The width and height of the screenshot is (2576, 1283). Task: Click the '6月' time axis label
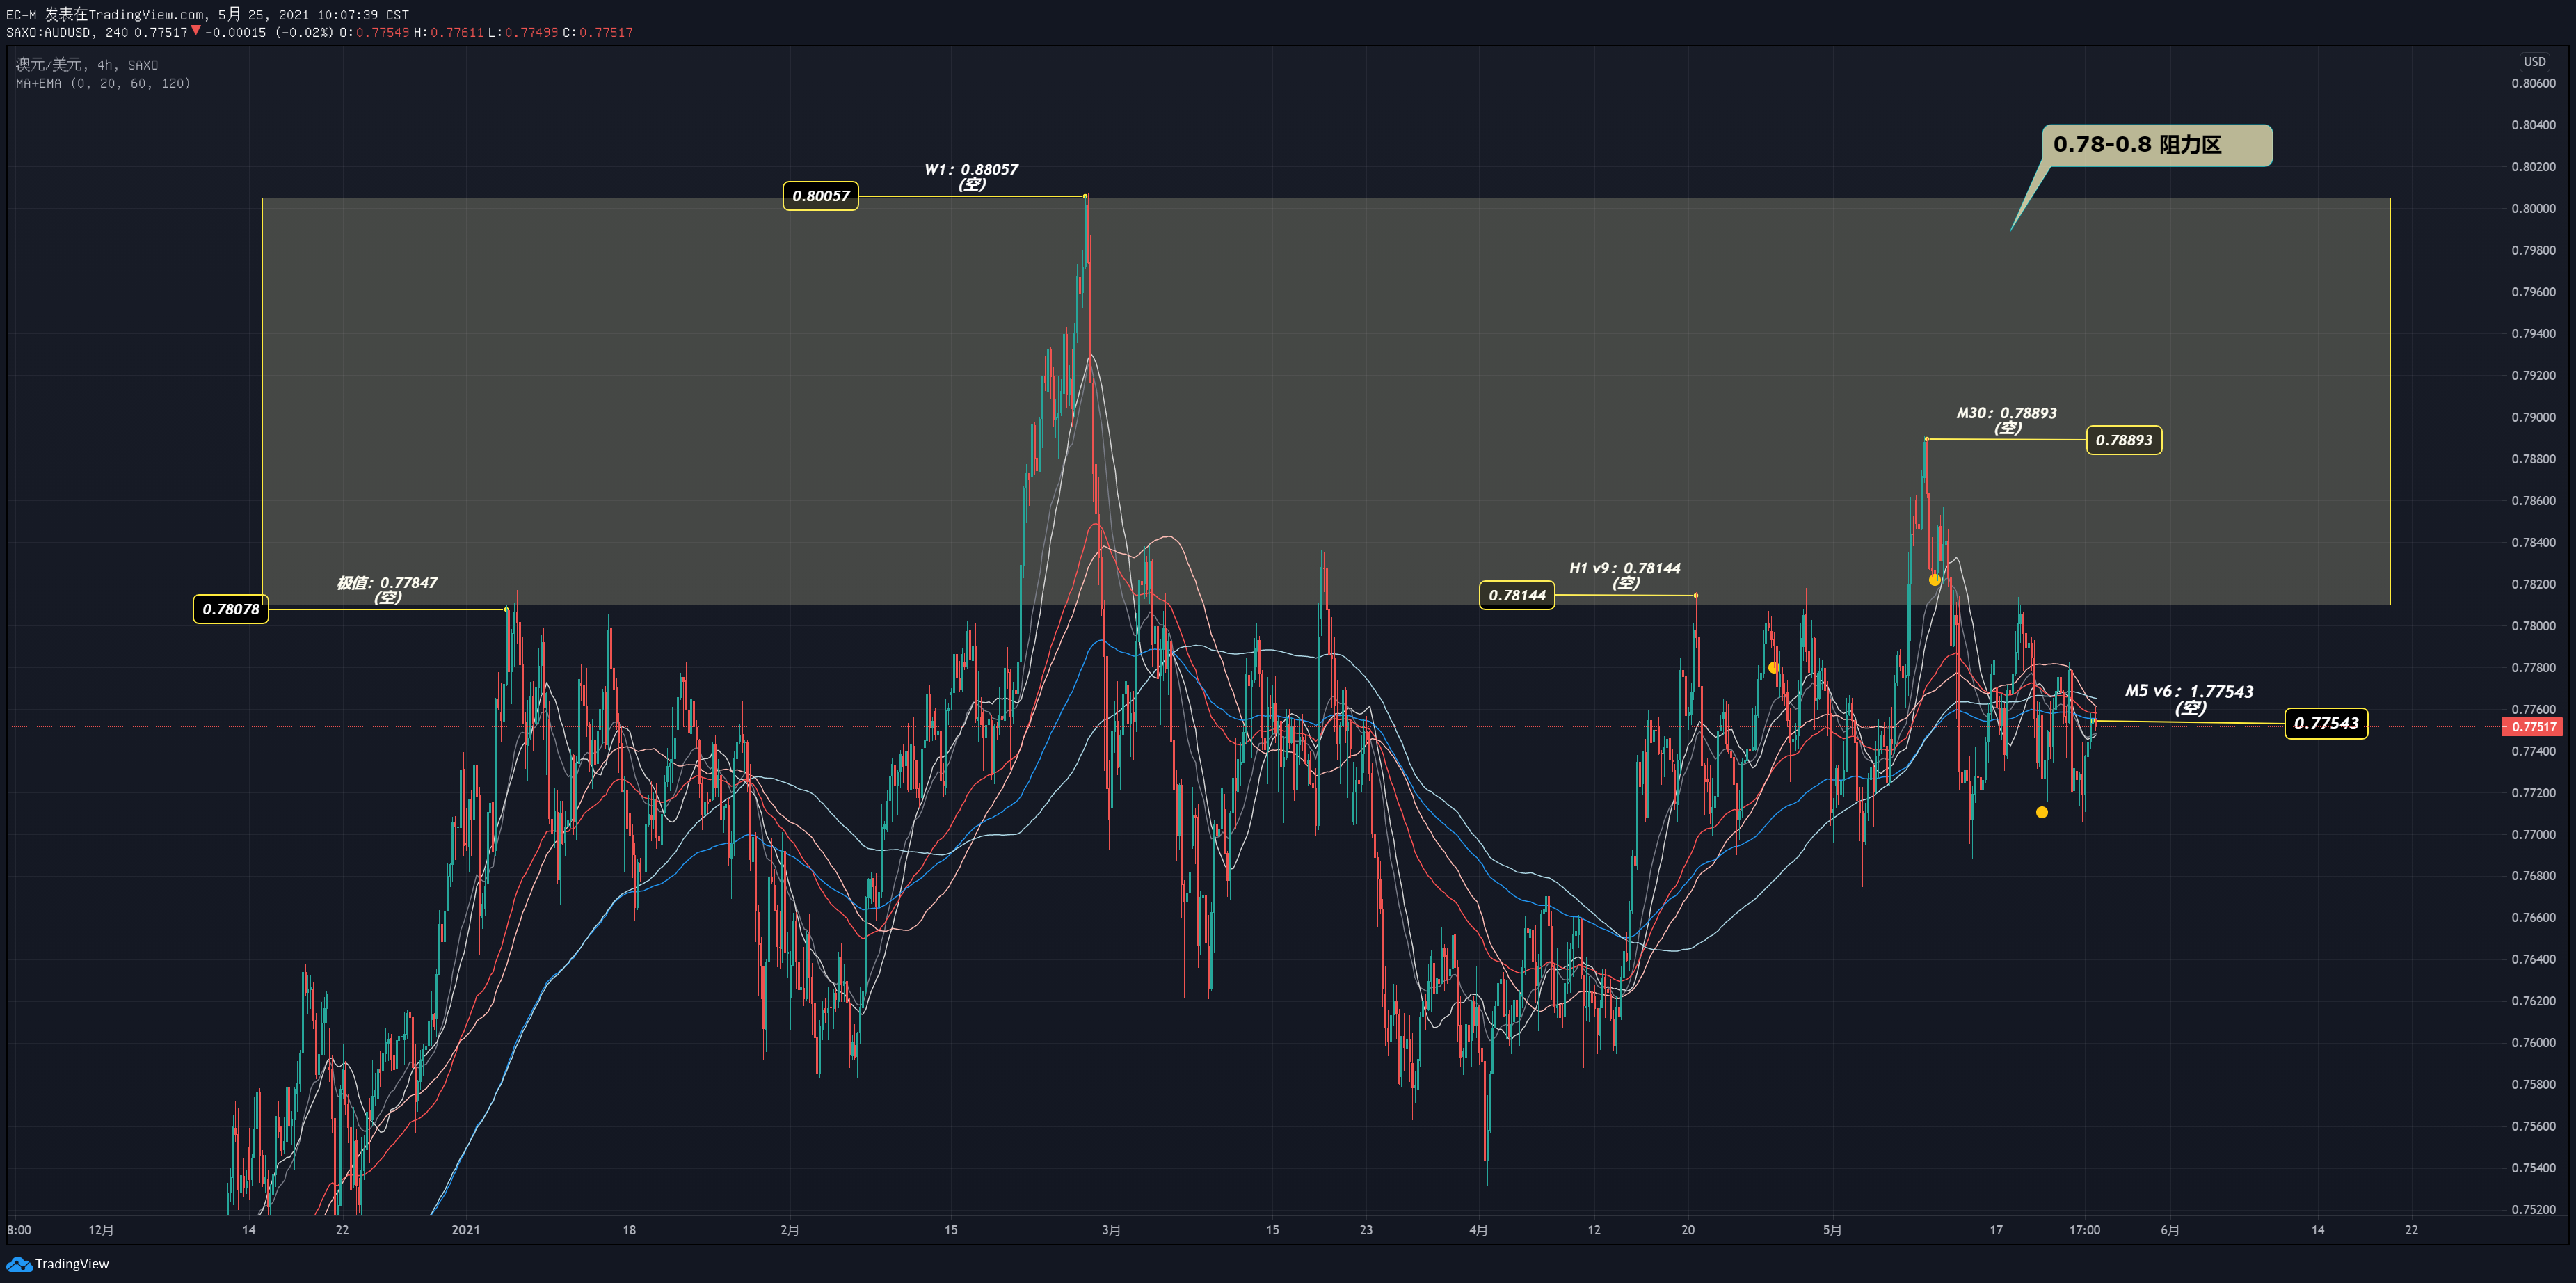(2170, 1230)
